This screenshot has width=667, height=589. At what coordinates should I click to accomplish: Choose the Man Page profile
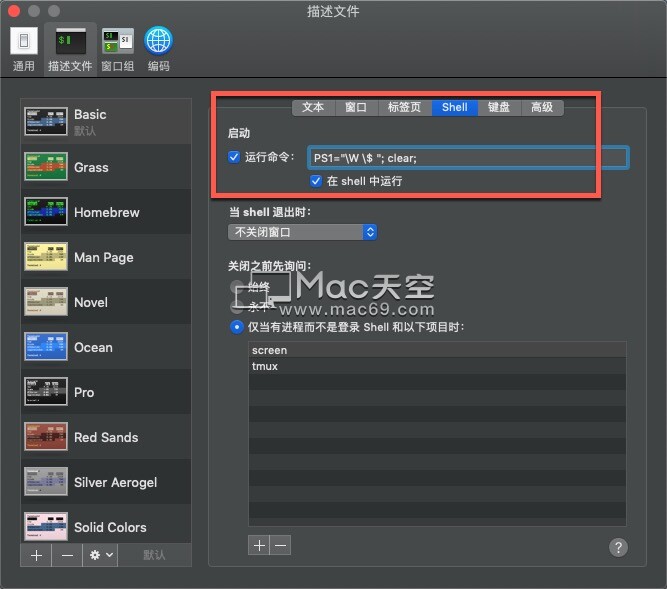click(105, 256)
